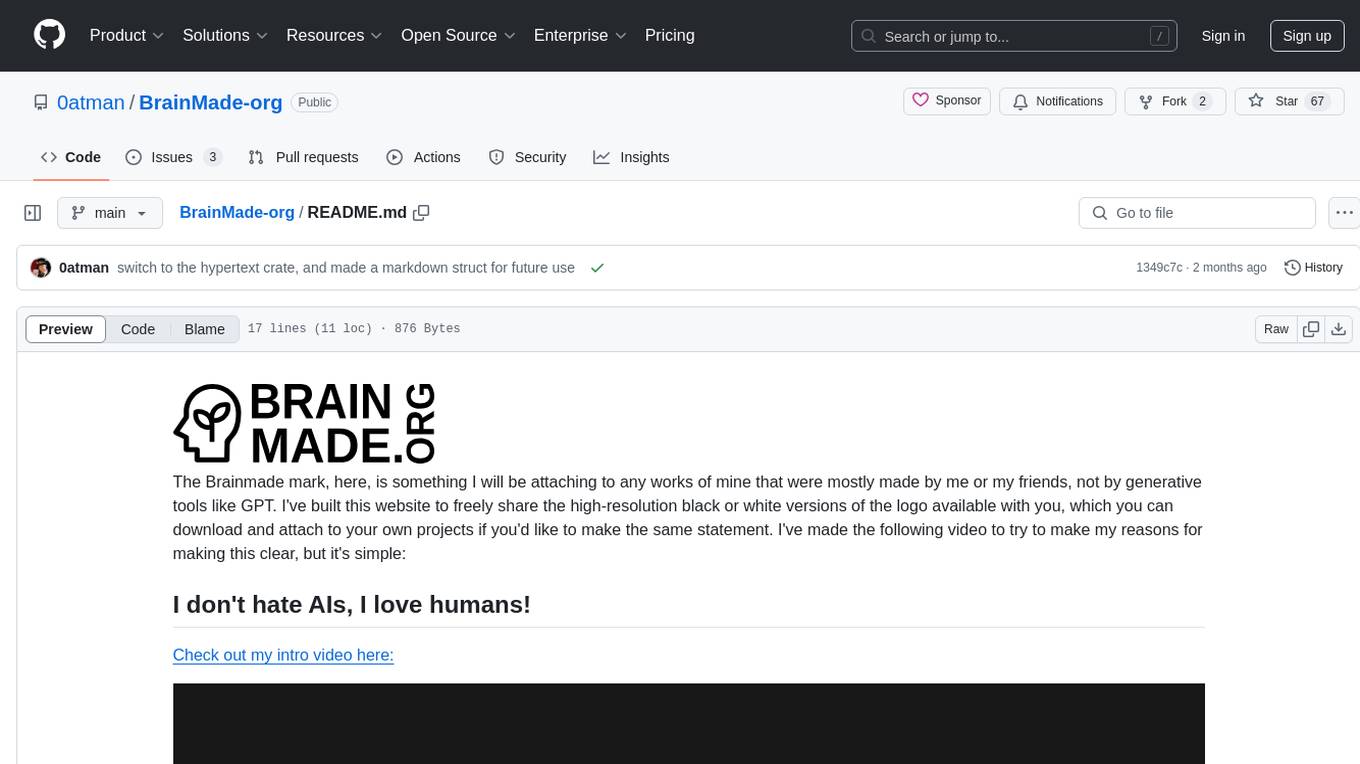Expand the Solutions menu

point(225,35)
